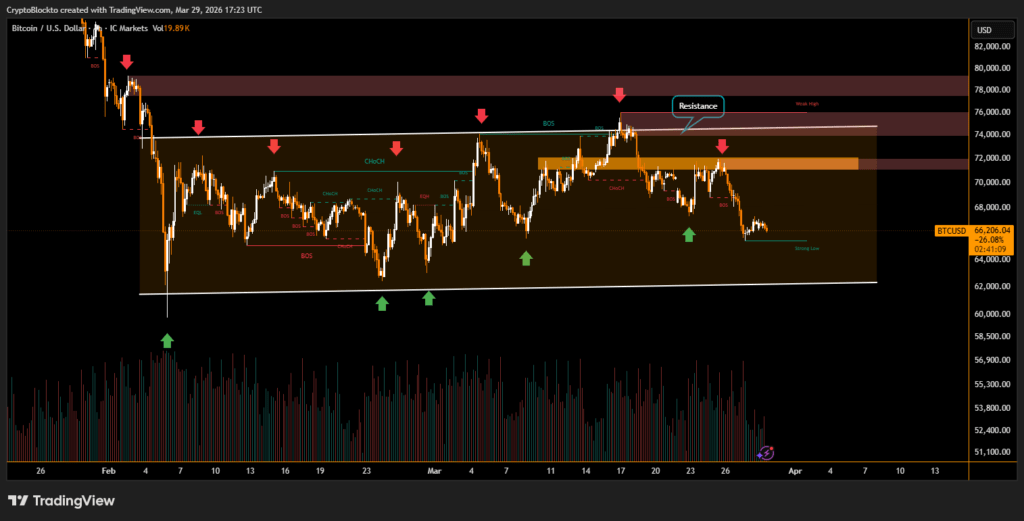Click the red arrow above the orange zone
The height and width of the screenshot is (521, 1024).
(722, 147)
